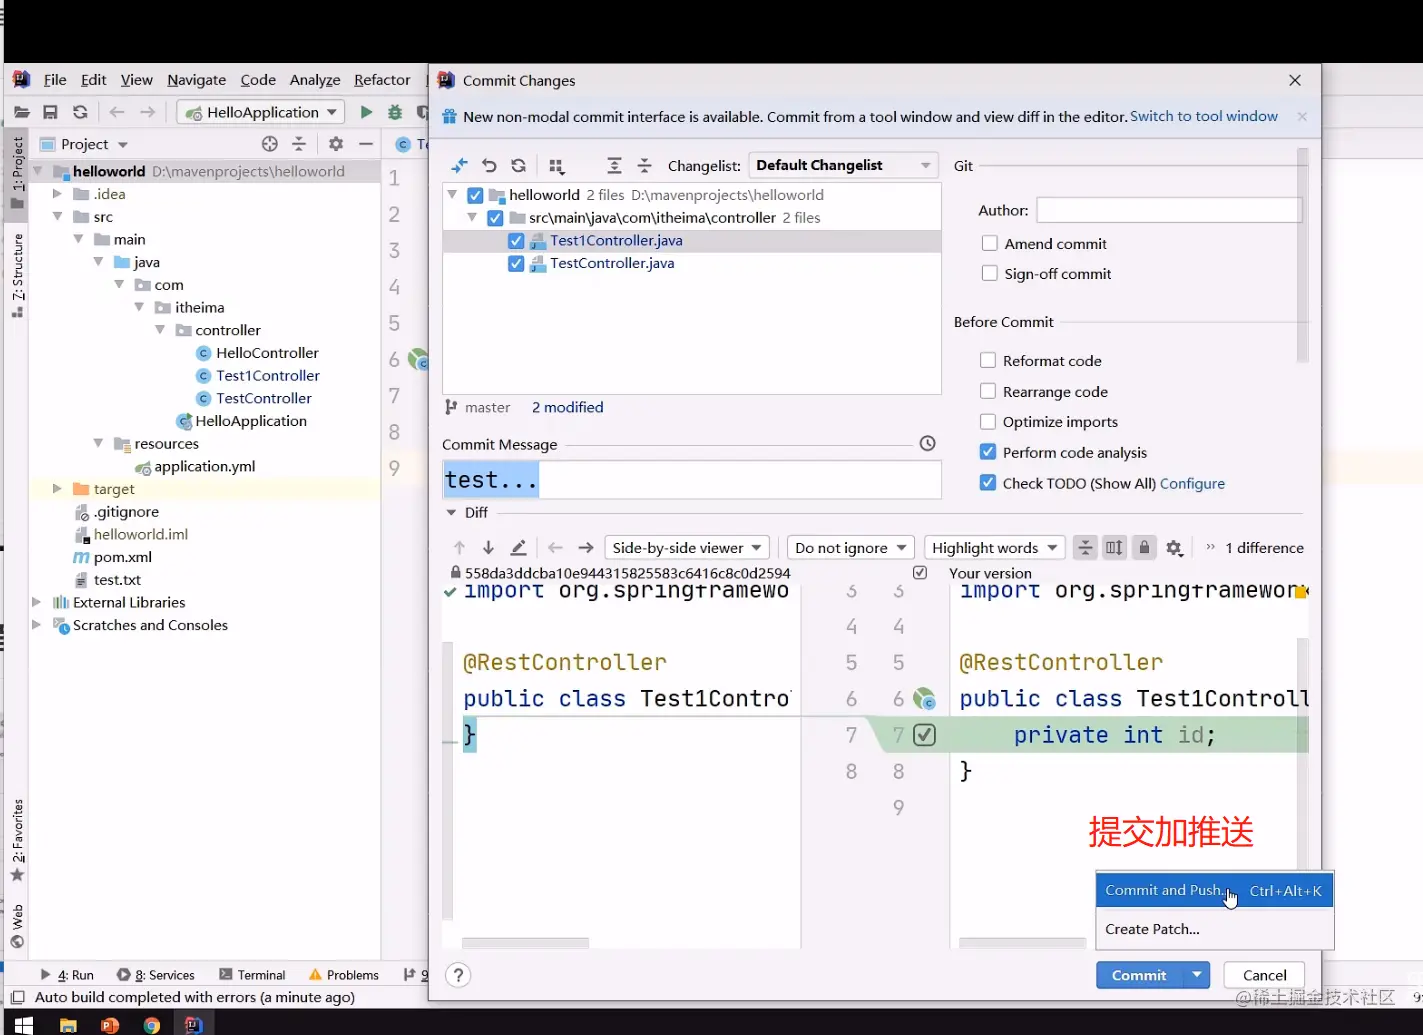This screenshot has height=1035, width=1423.
Task: Enable Optimize imports checkbox
Action: coord(988,422)
